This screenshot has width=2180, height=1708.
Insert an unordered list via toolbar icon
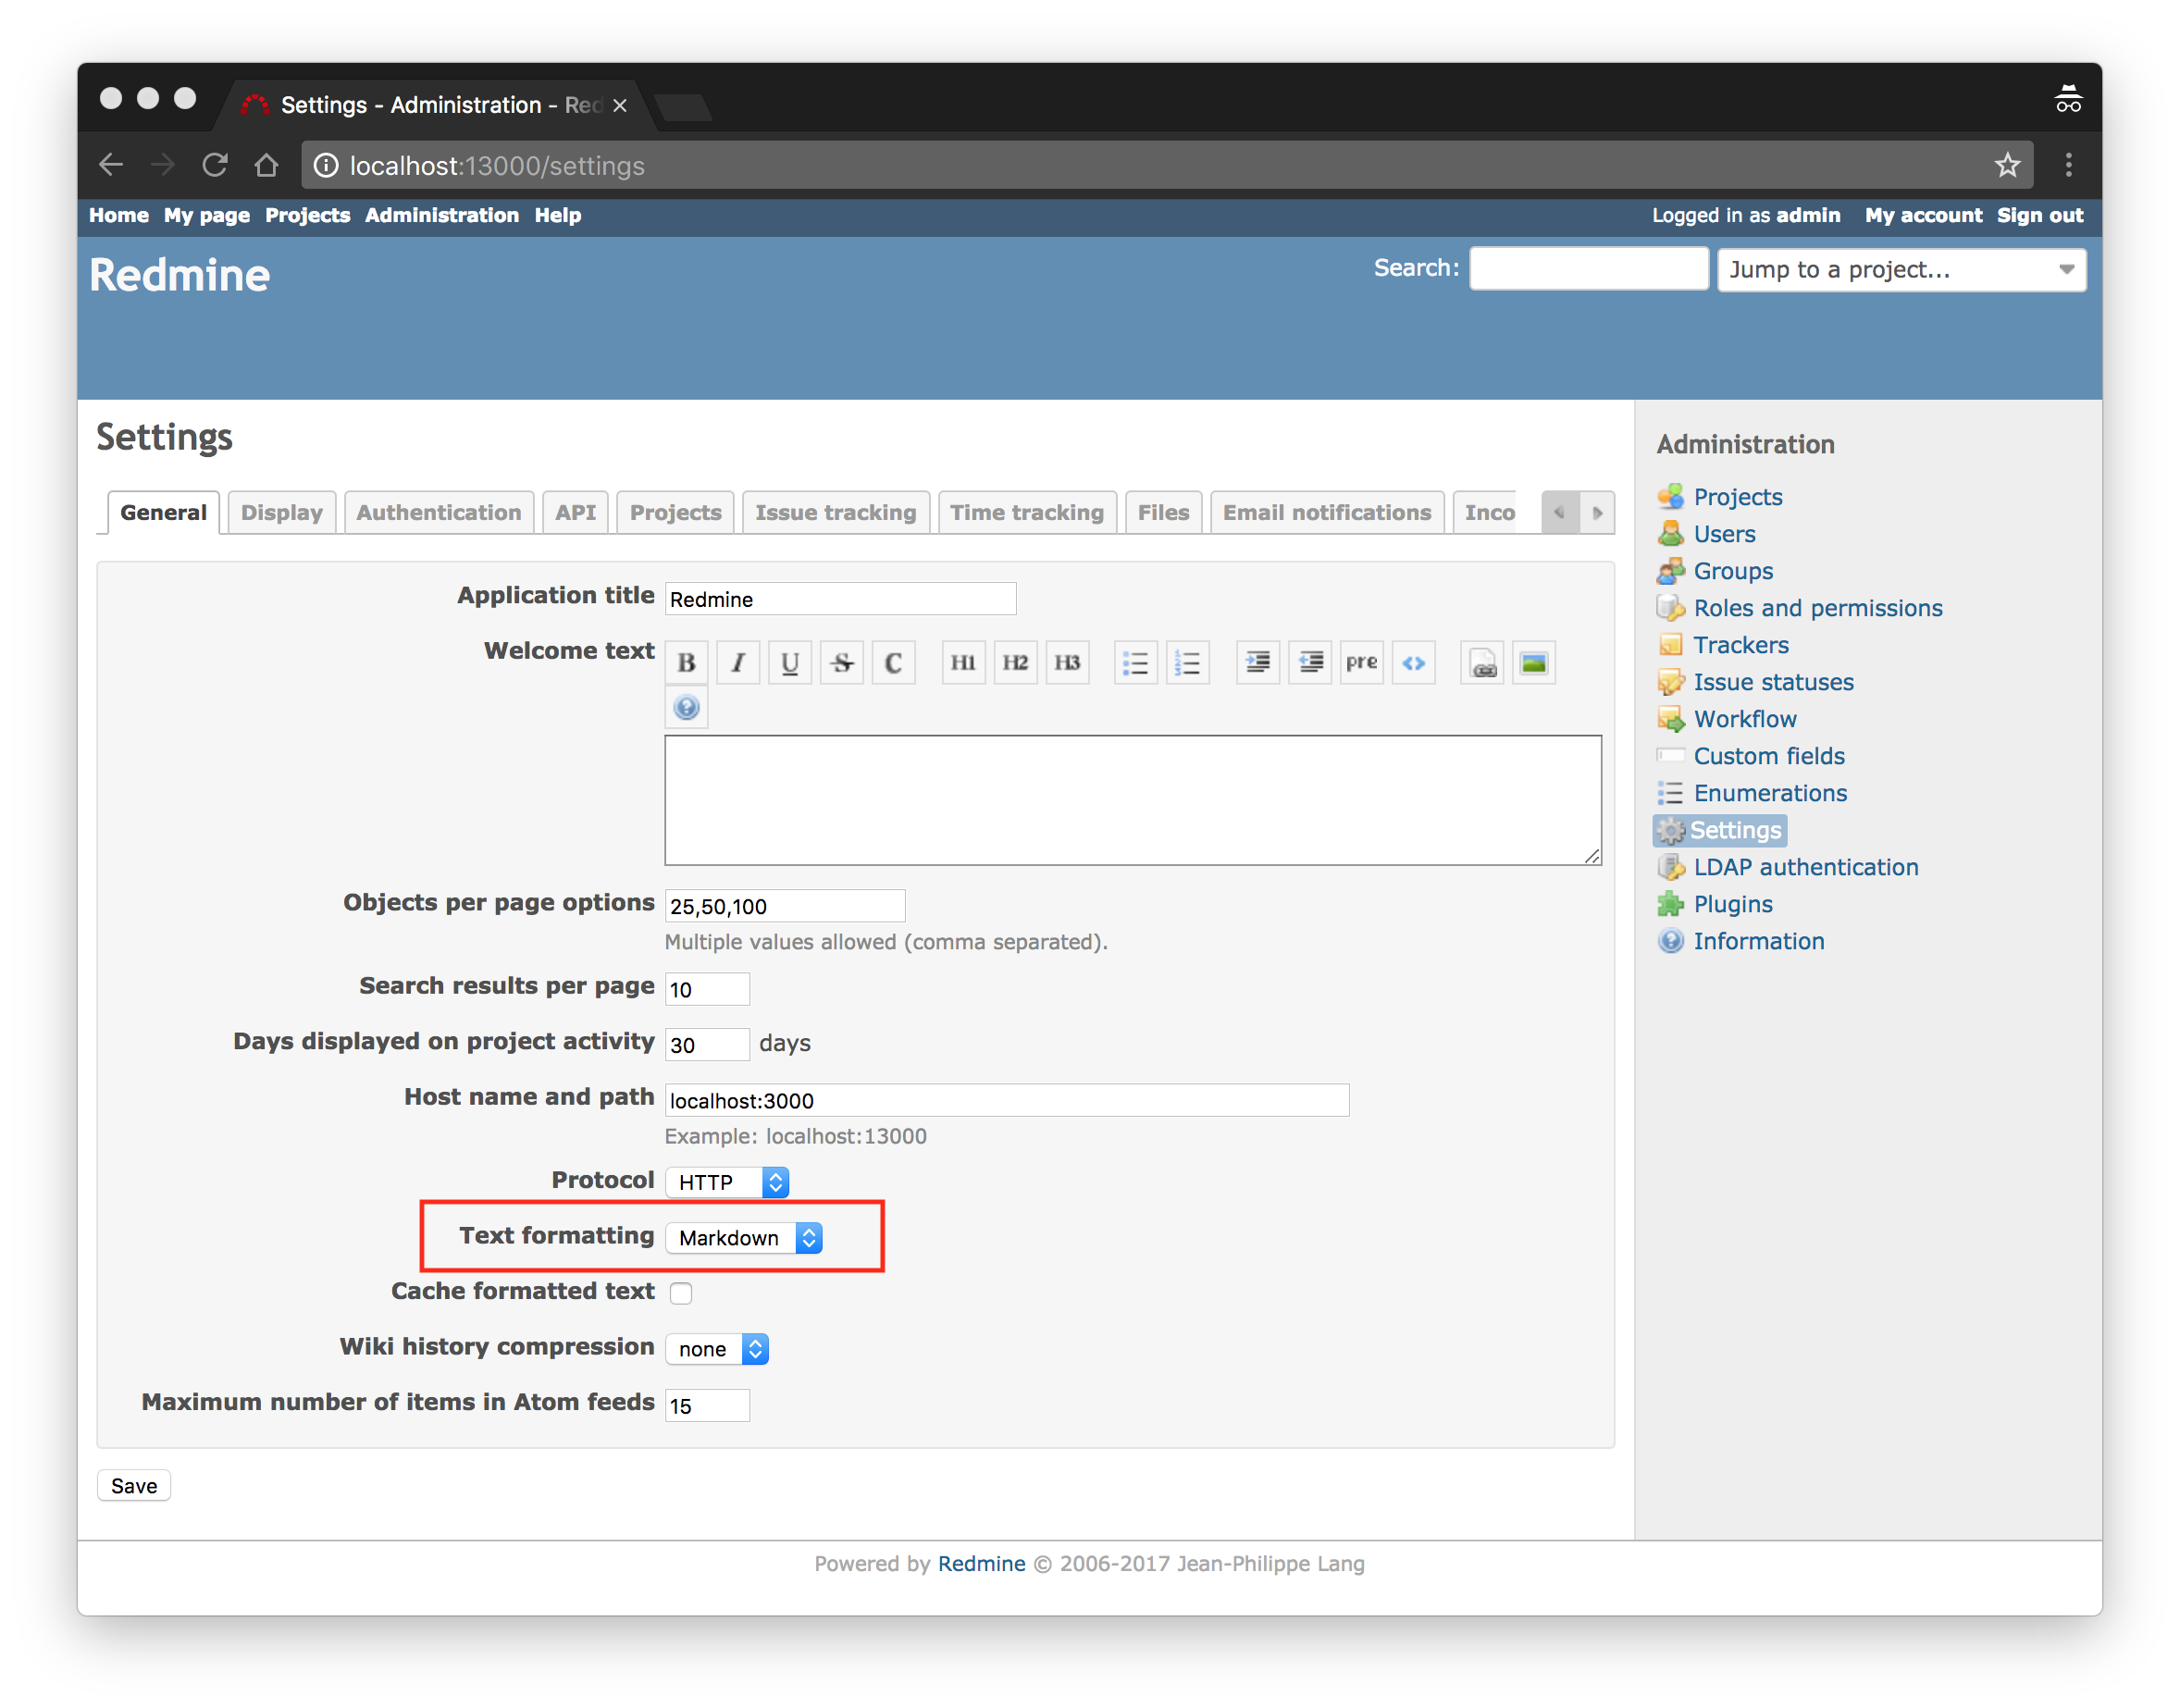1135,662
